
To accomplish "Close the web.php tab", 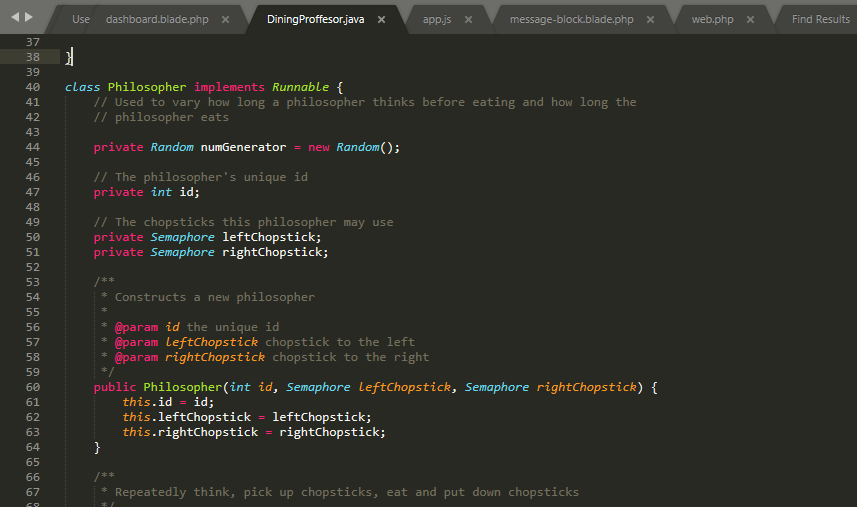I will click(750, 19).
